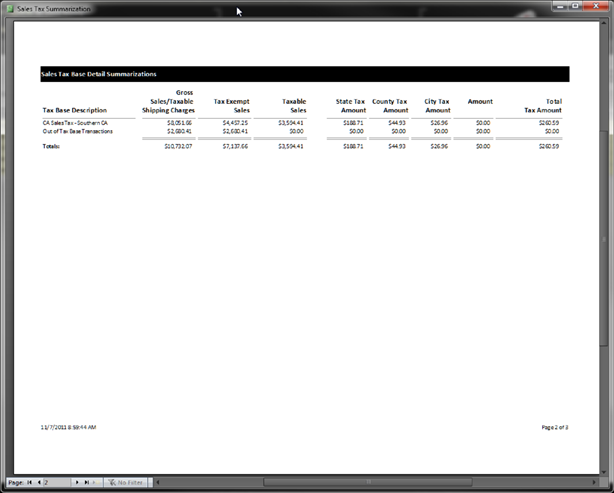This screenshot has width=614, height=493.
Task: Click the Tax Exempt Sales column header
Action: click(231, 106)
